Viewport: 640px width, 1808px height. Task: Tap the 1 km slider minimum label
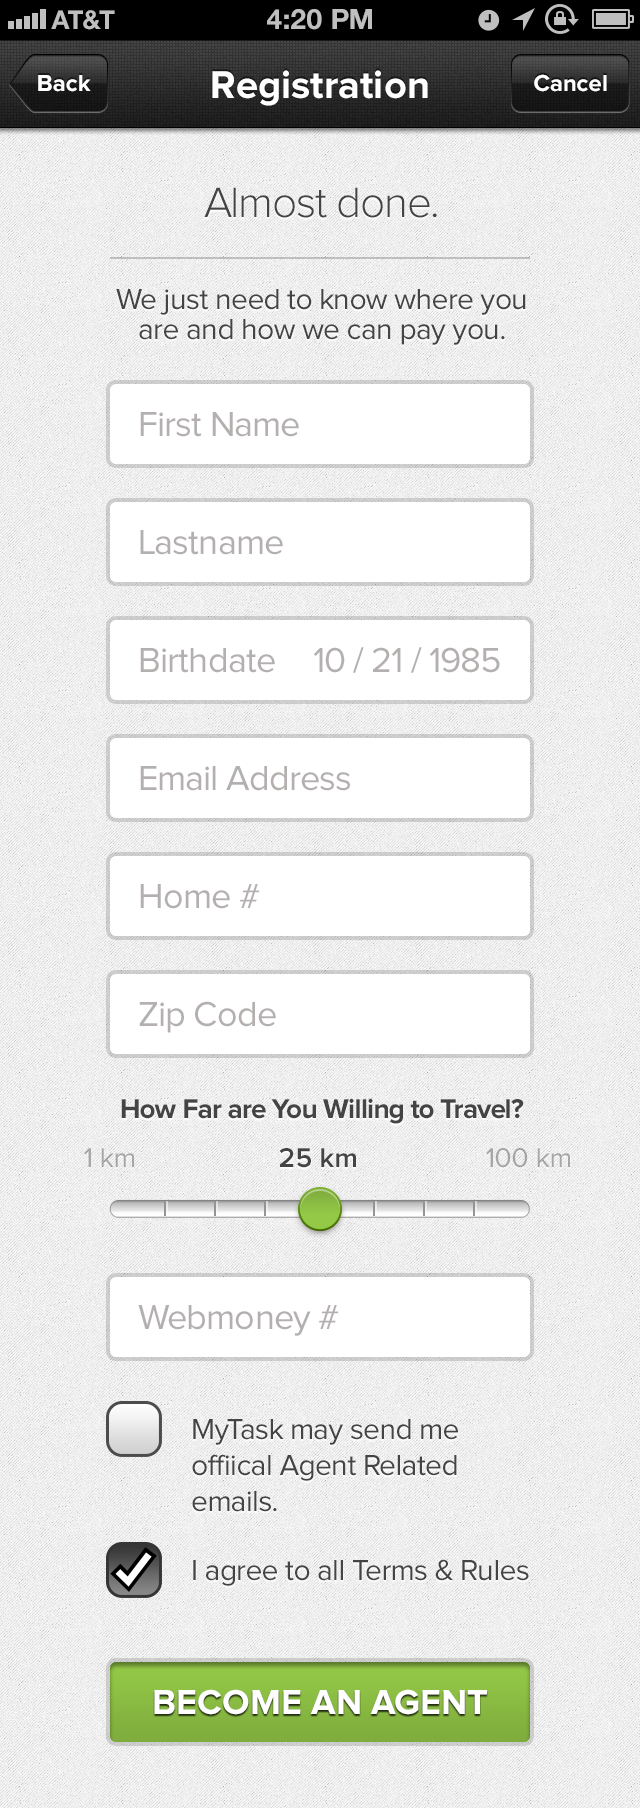pyautogui.click(x=109, y=1158)
